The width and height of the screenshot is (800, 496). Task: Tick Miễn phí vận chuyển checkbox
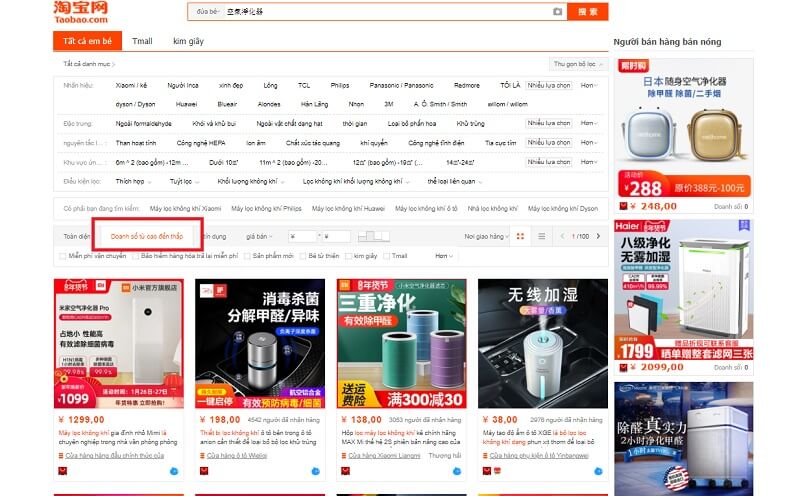tap(63, 256)
